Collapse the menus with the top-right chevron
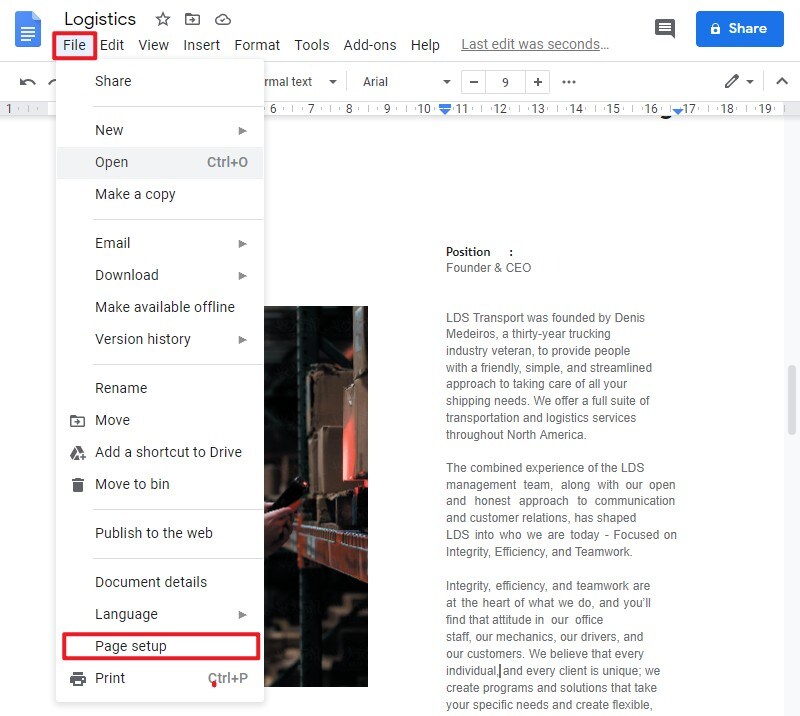Screen dimensions: 800x716 tap(782, 81)
